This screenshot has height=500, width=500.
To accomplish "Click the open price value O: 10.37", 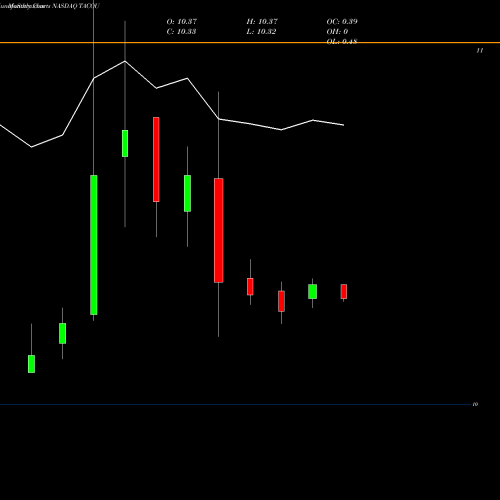I will (182, 22).
